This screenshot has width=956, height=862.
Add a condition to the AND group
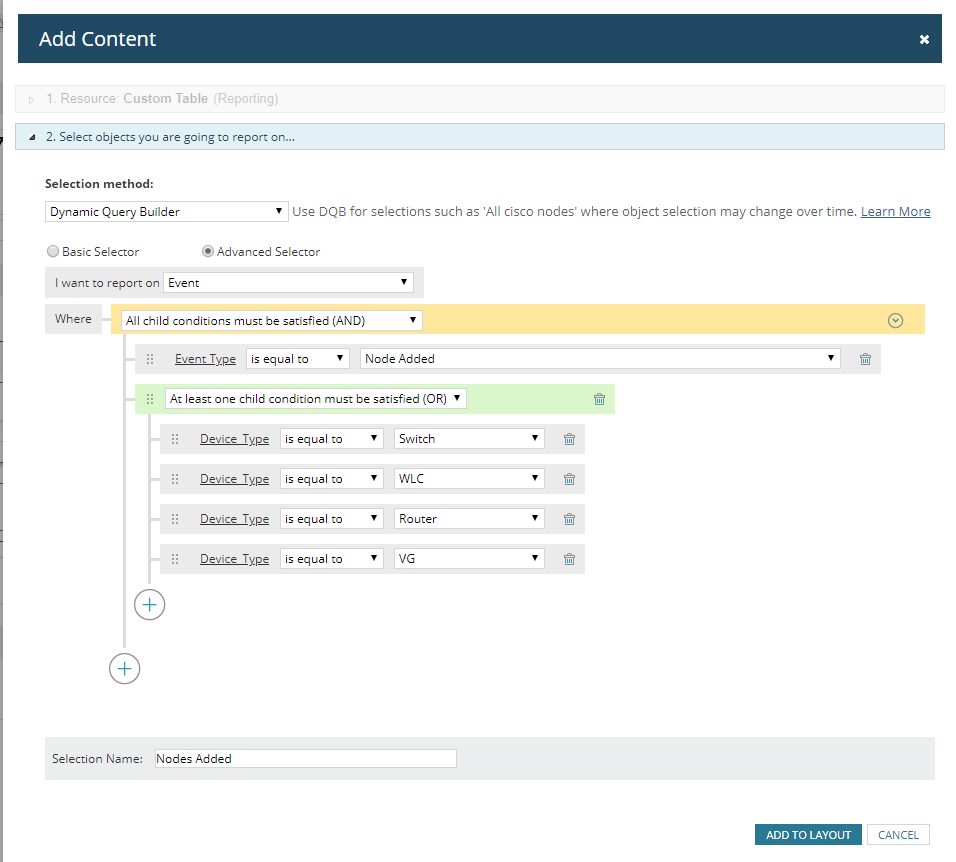click(x=124, y=669)
